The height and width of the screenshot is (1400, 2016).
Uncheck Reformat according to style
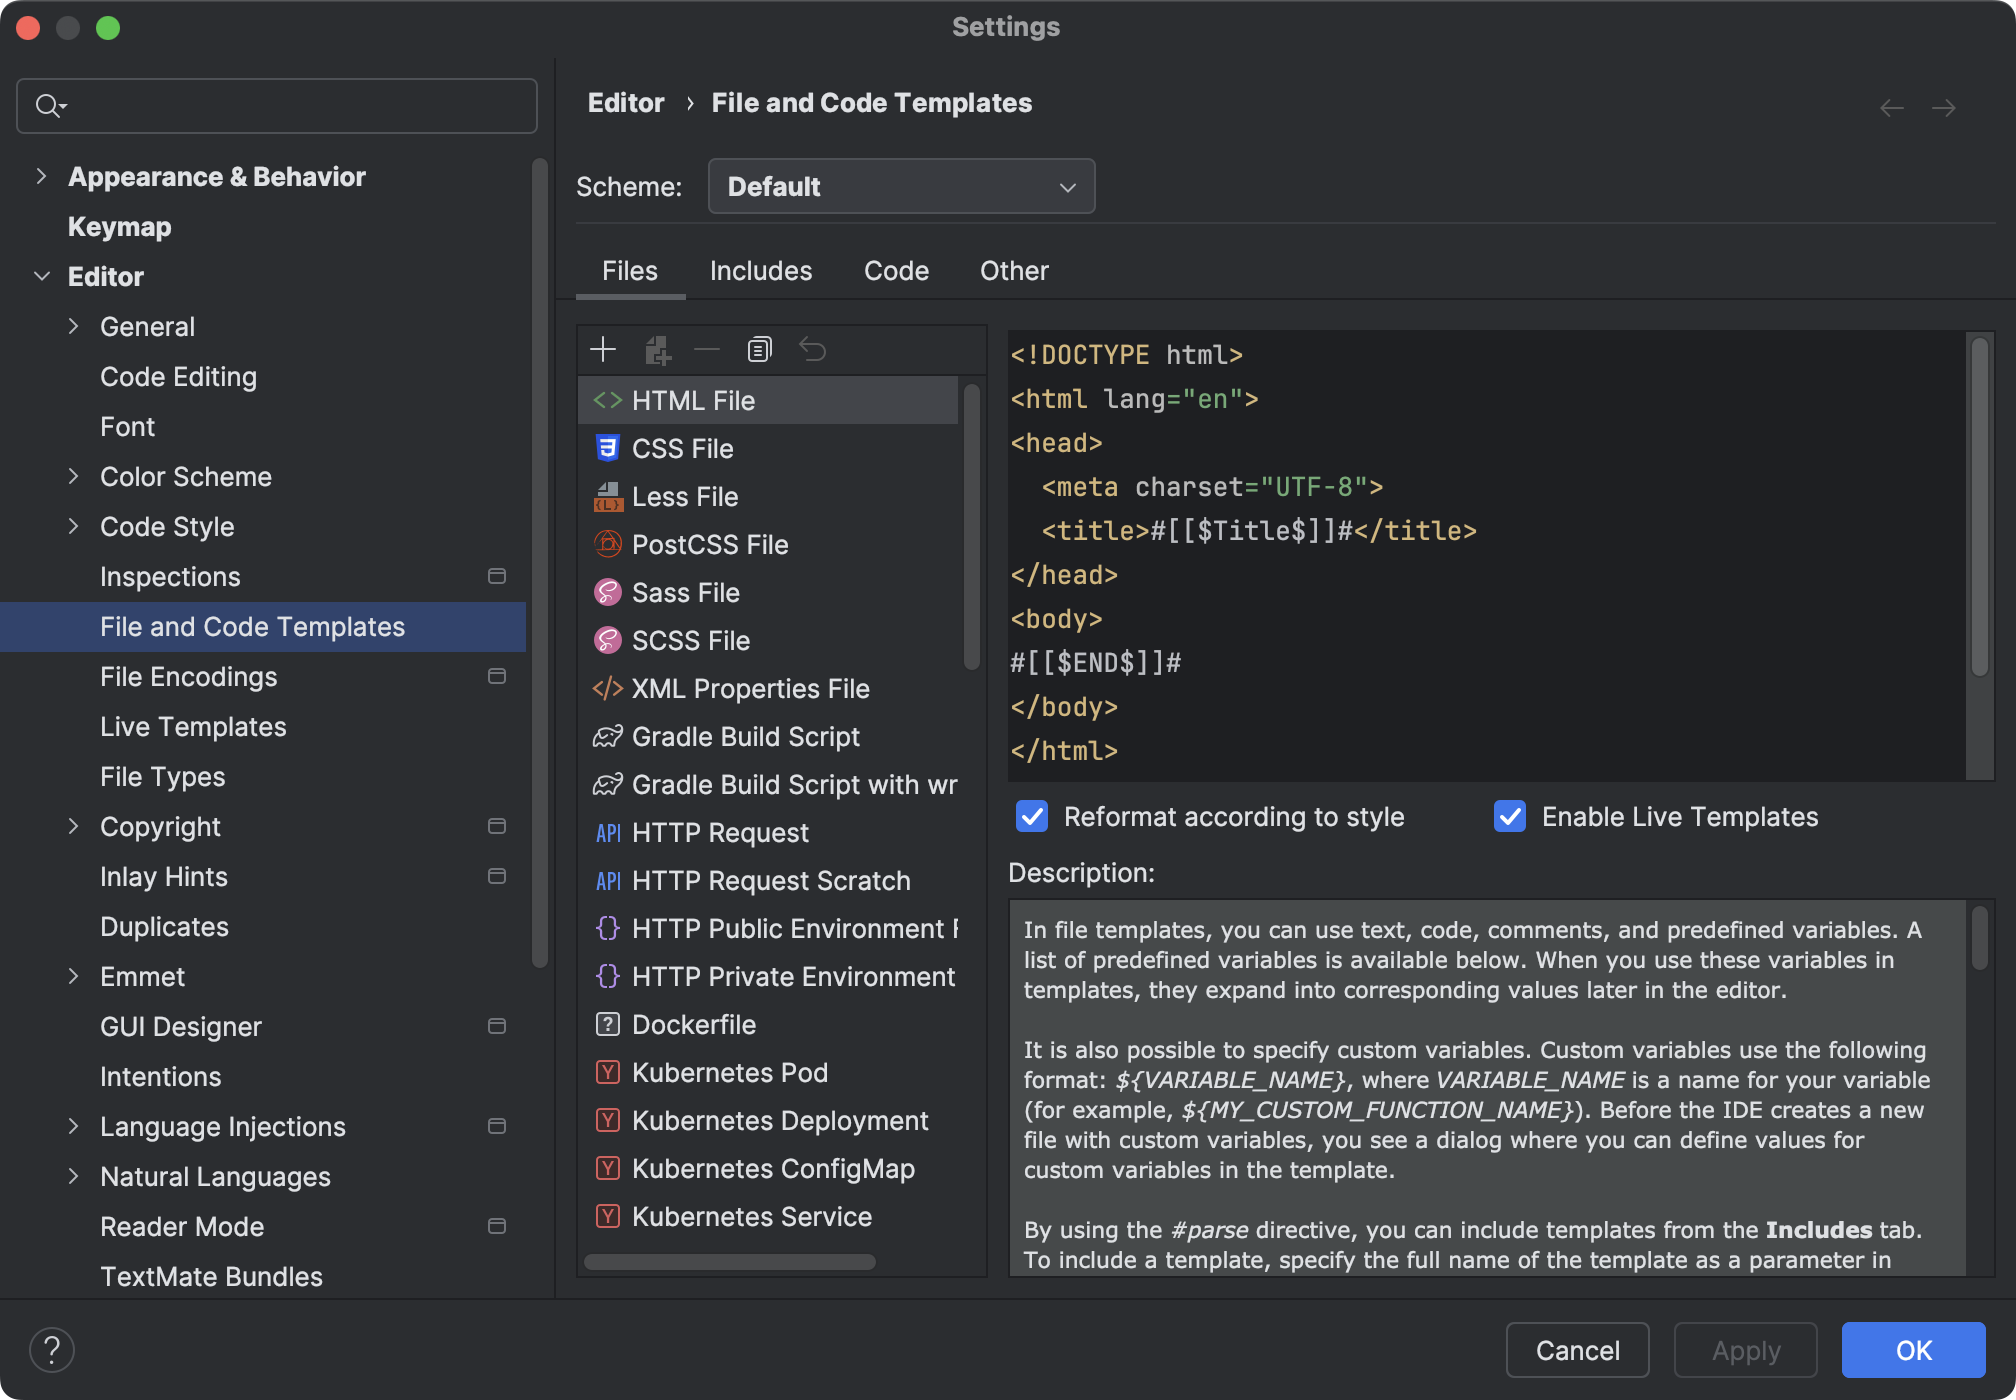1031,816
